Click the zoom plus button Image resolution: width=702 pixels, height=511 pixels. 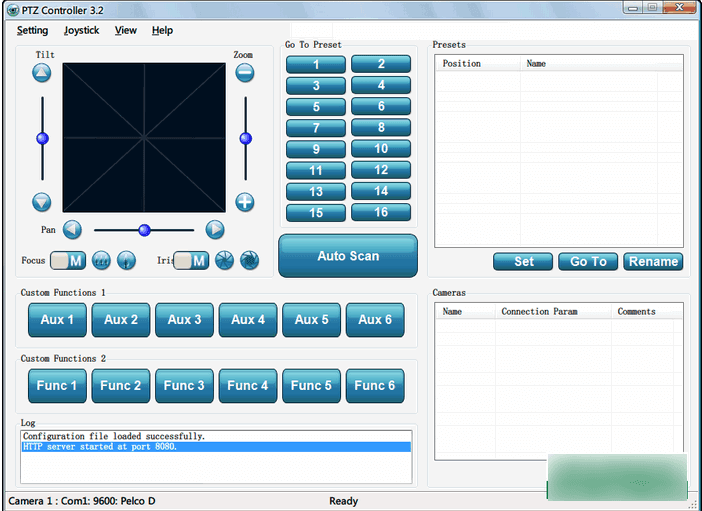245,202
